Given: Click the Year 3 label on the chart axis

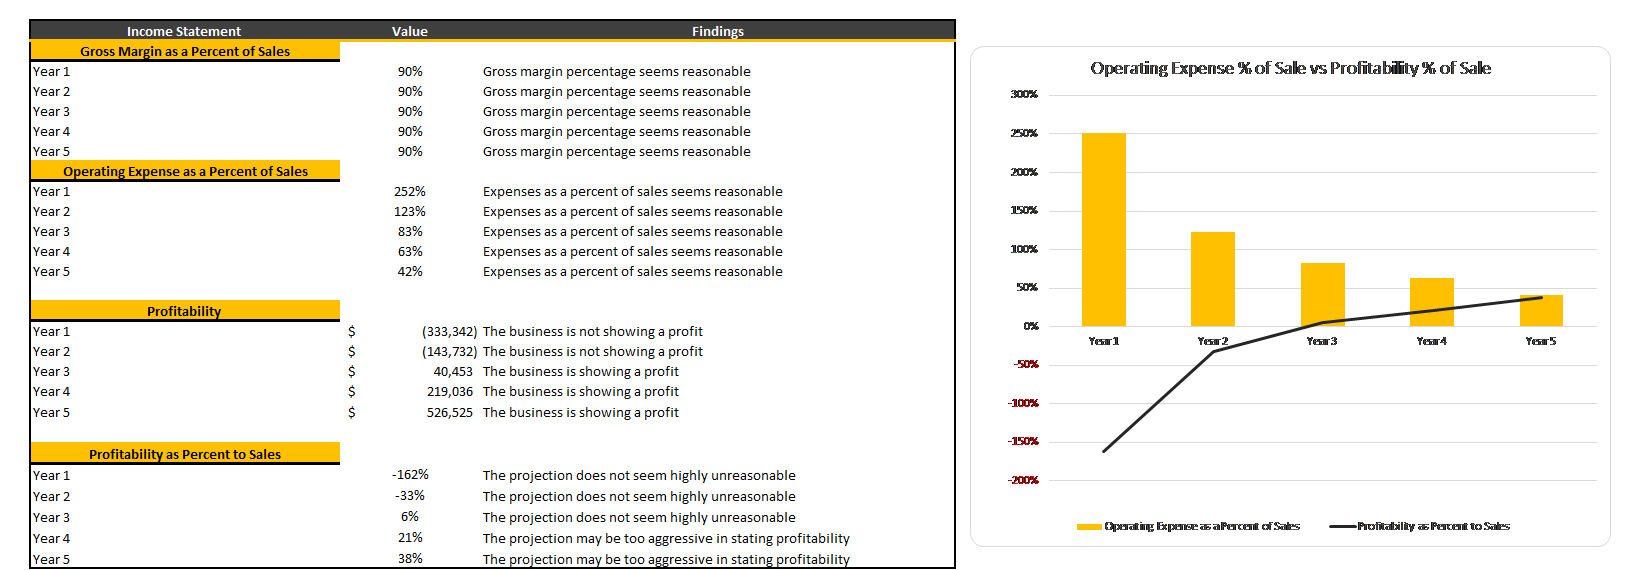Looking at the screenshot, I should pyautogui.click(x=1322, y=341).
